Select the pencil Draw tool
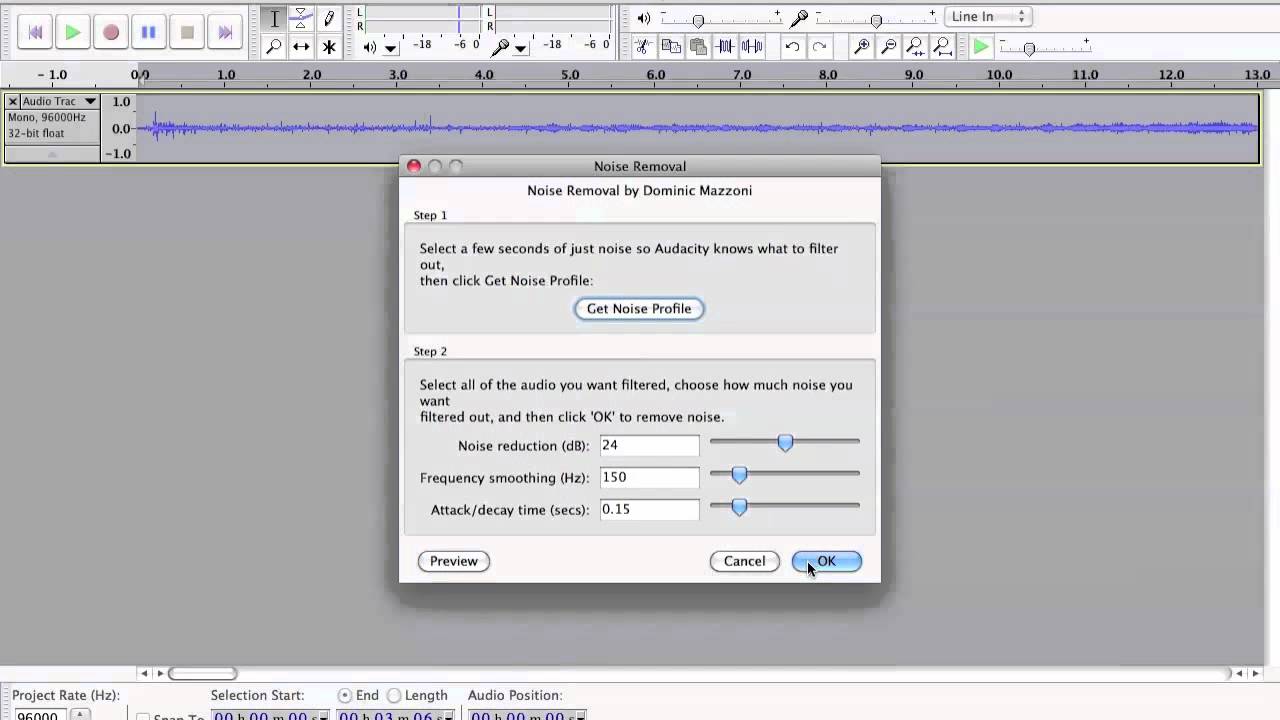The width and height of the screenshot is (1280, 720). 329,19
